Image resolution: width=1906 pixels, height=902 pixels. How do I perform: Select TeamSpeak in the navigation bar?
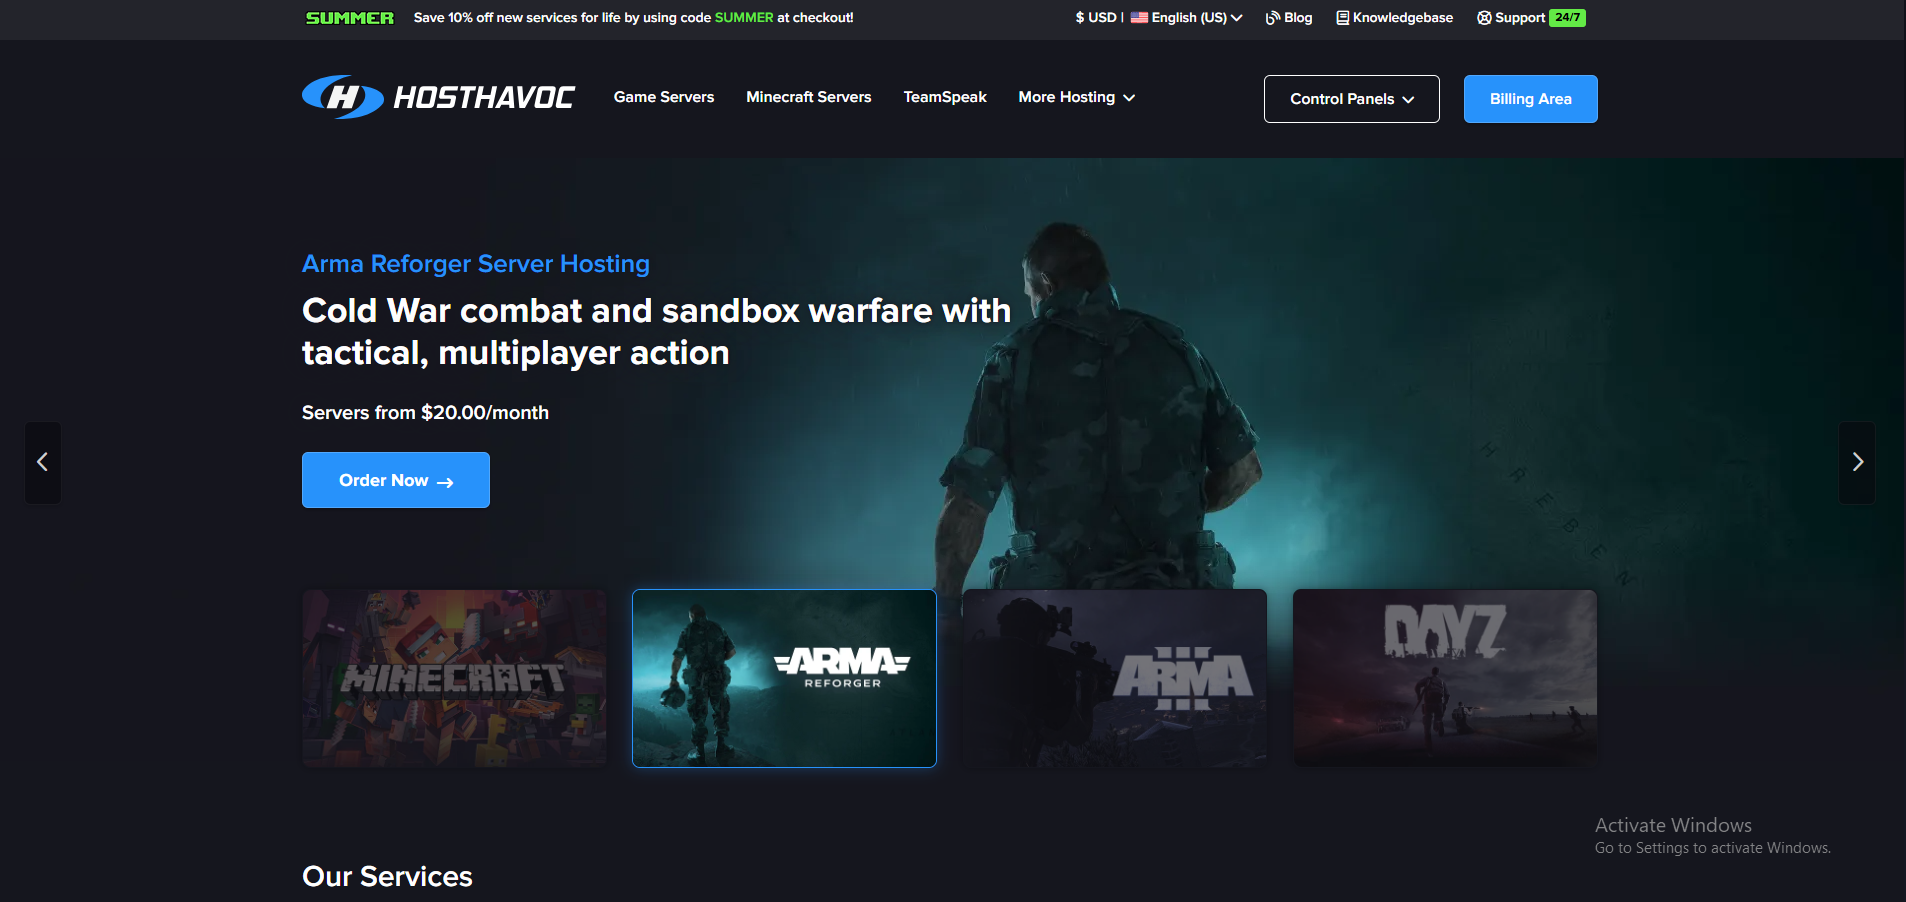click(945, 97)
